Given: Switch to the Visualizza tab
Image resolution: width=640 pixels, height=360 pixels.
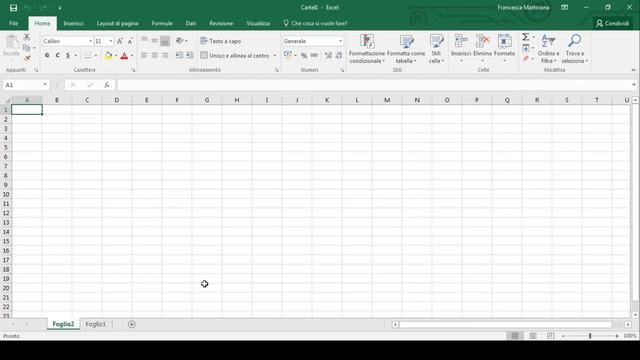Looking at the screenshot, I should [x=258, y=24].
